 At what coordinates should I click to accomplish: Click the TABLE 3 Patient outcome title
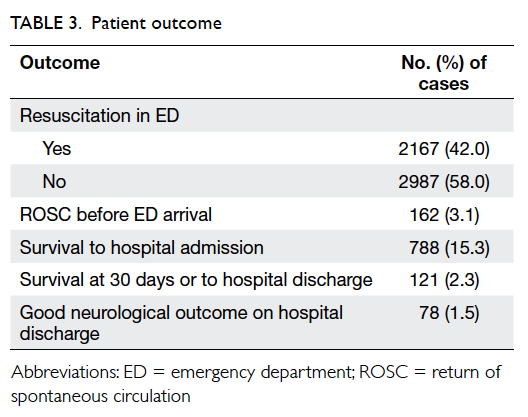pos(116,23)
